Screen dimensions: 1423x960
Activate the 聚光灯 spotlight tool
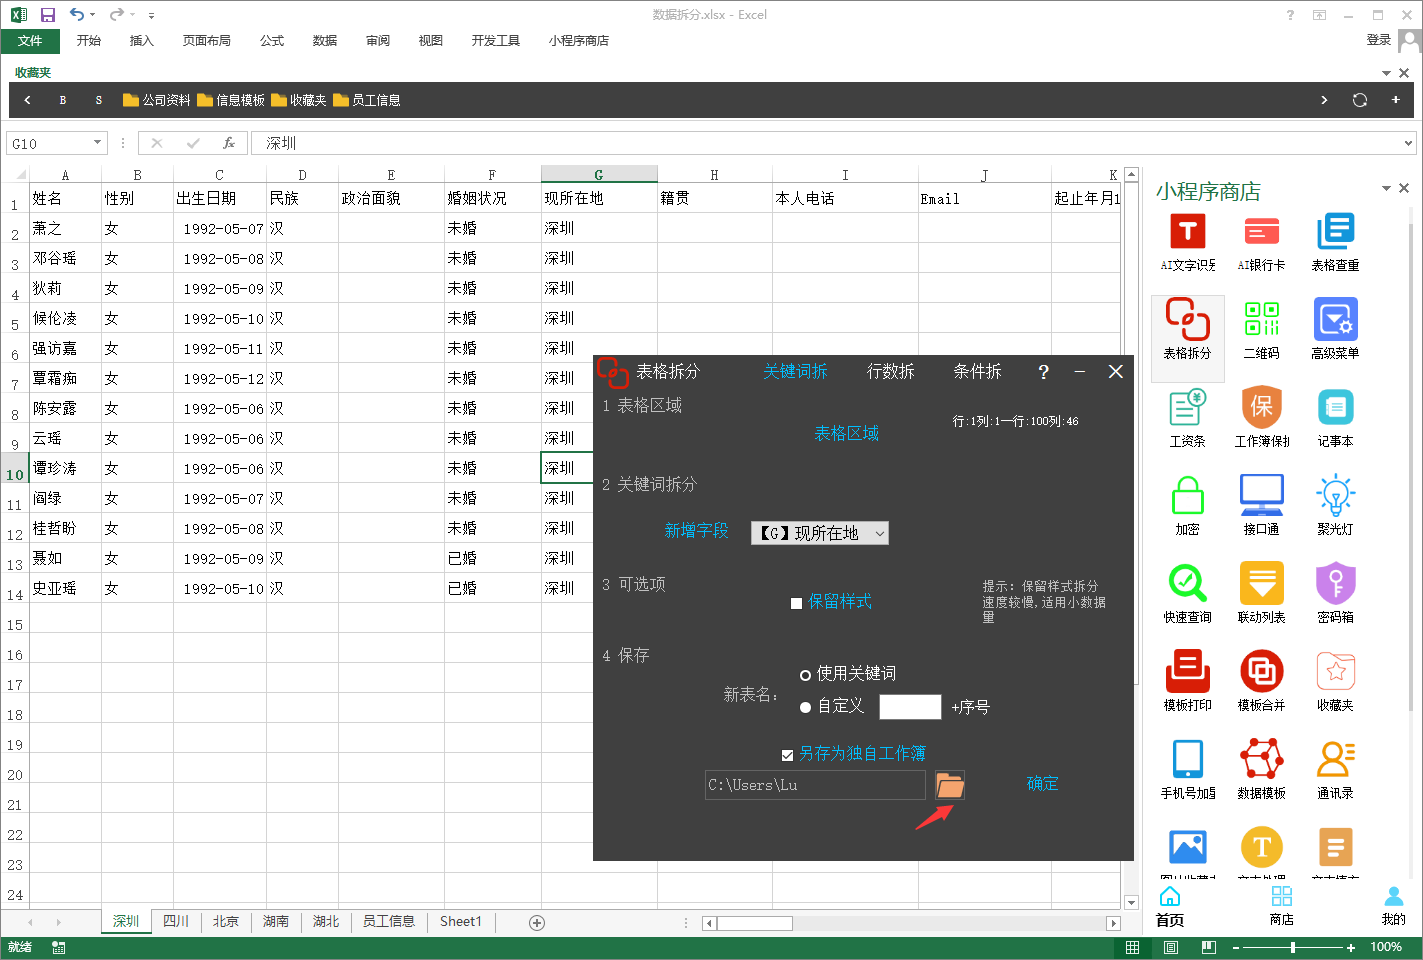[x=1335, y=506]
